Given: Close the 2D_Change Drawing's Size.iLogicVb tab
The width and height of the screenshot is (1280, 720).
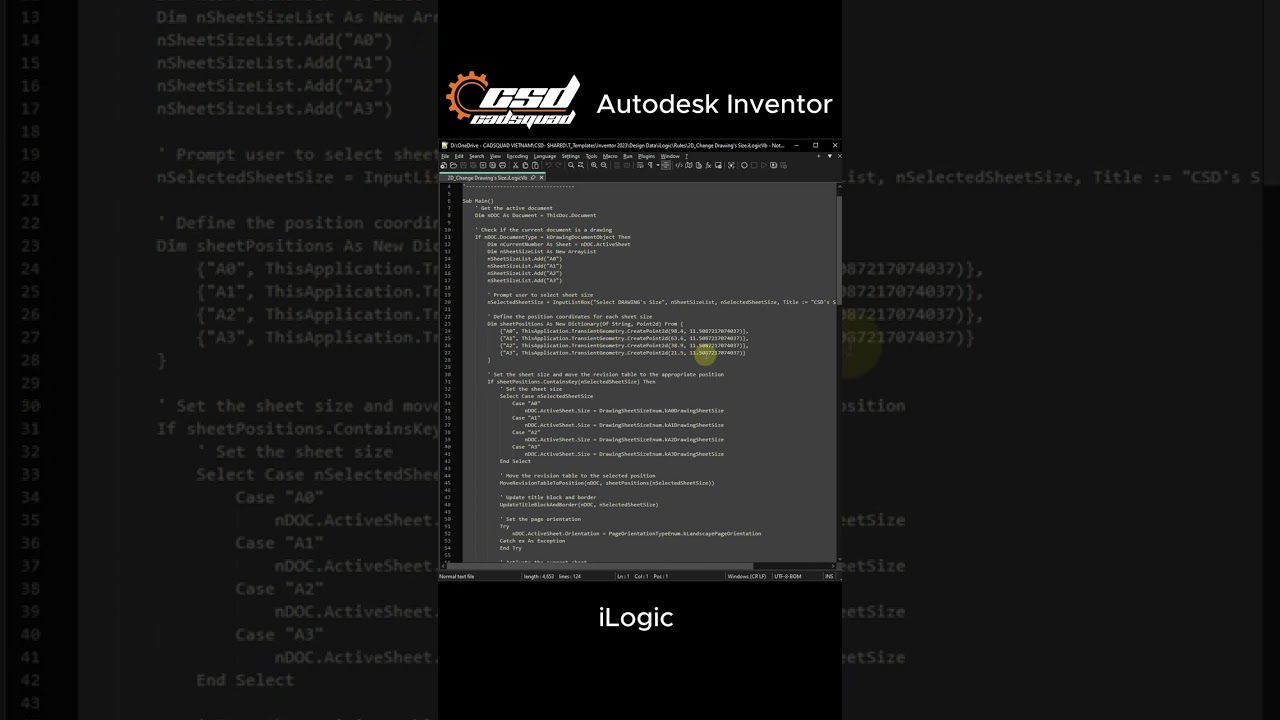Looking at the screenshot, I should coord(541,177).
